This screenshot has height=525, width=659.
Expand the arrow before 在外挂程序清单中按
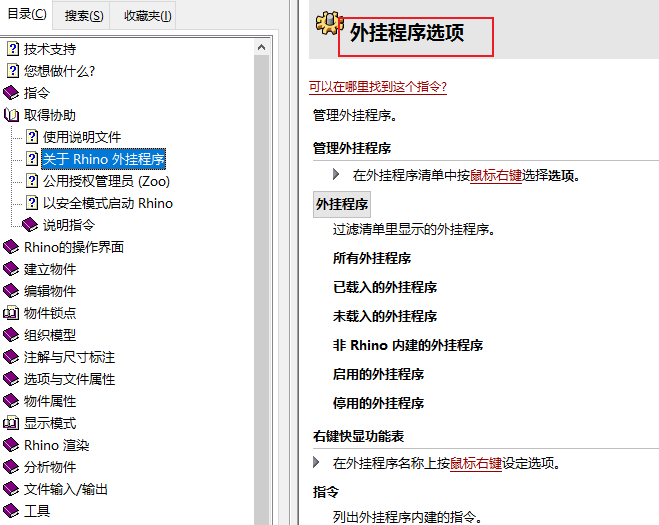[x=336, y=174]
